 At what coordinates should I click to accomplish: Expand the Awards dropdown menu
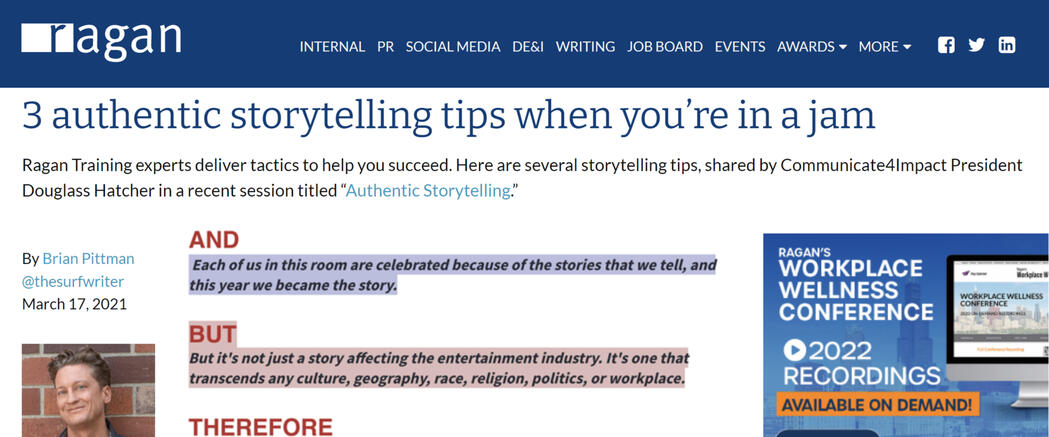[x=811, y=47]
